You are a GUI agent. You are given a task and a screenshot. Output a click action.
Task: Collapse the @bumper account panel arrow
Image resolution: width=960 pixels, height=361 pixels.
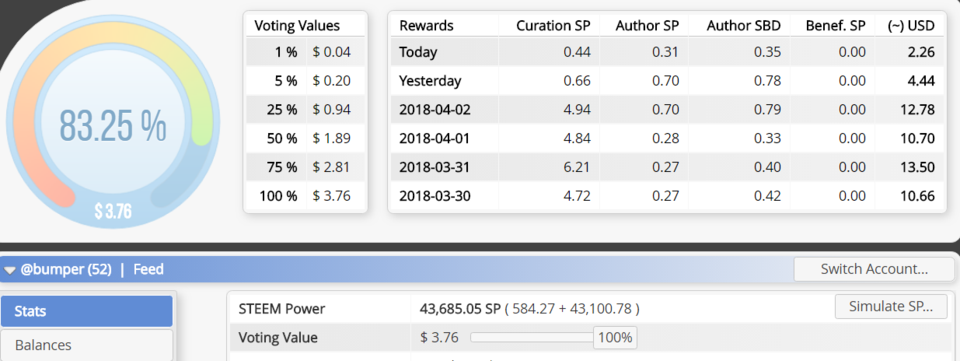10,270
